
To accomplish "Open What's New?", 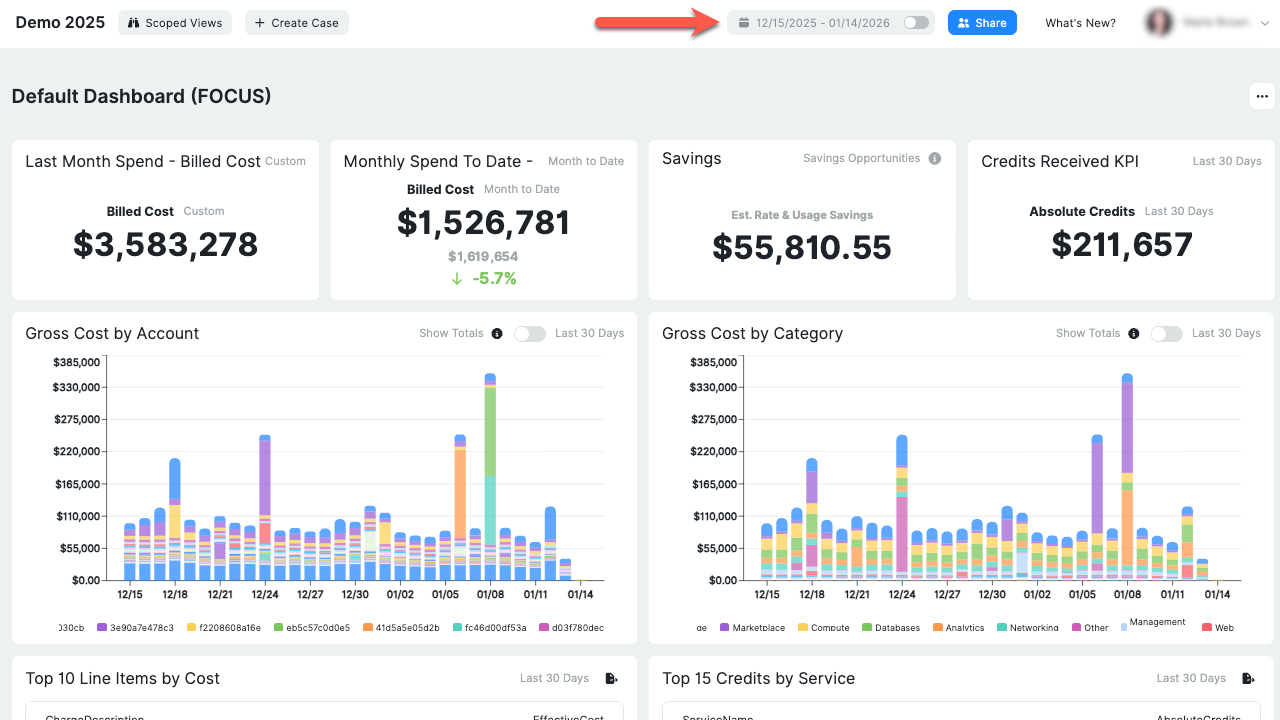I will click(1080, 23).
